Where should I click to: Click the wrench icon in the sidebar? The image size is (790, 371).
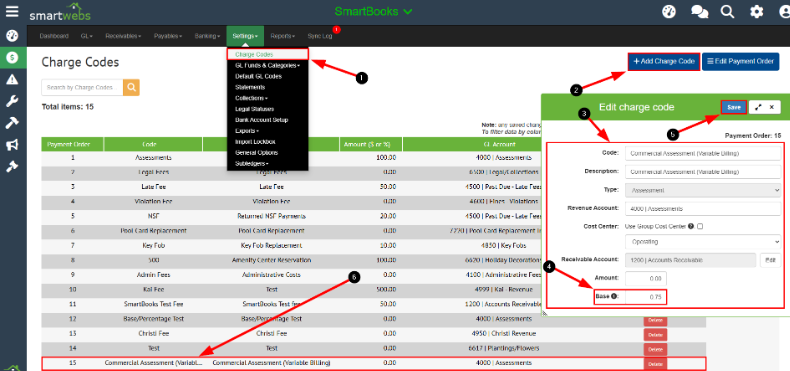tap(12, 101)
